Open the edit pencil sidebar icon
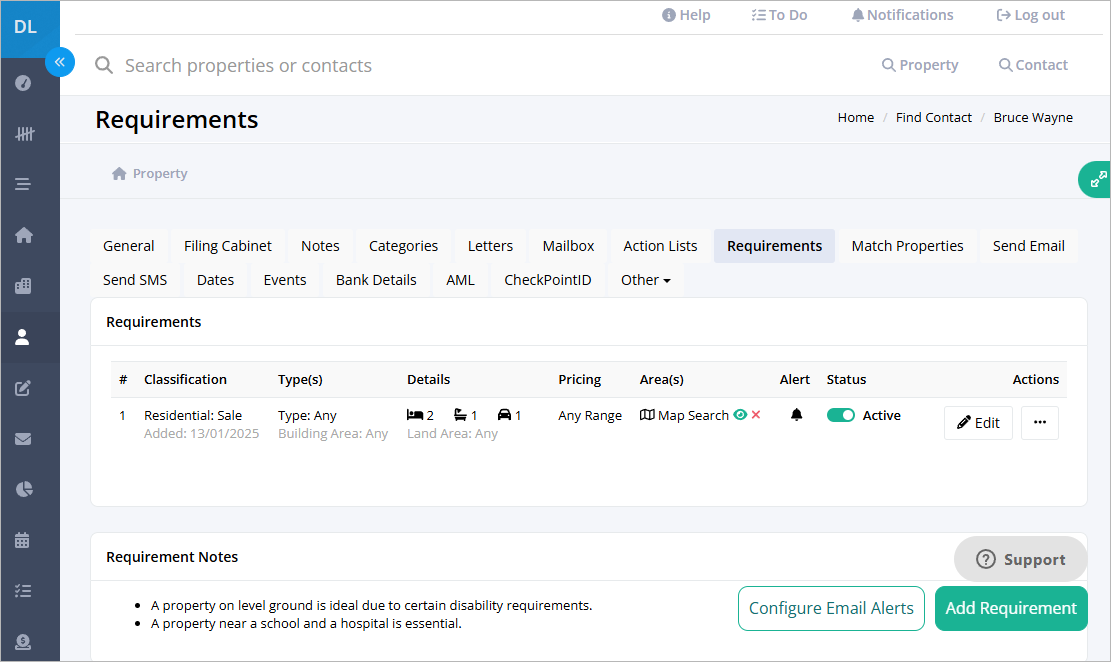This screenshot has width=1111, height=662. 23,388
